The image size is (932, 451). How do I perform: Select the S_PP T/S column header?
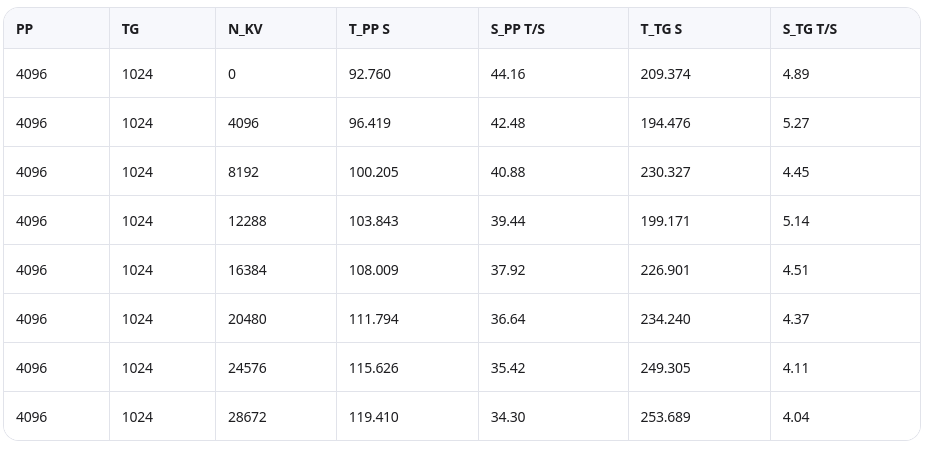(517, 29)
